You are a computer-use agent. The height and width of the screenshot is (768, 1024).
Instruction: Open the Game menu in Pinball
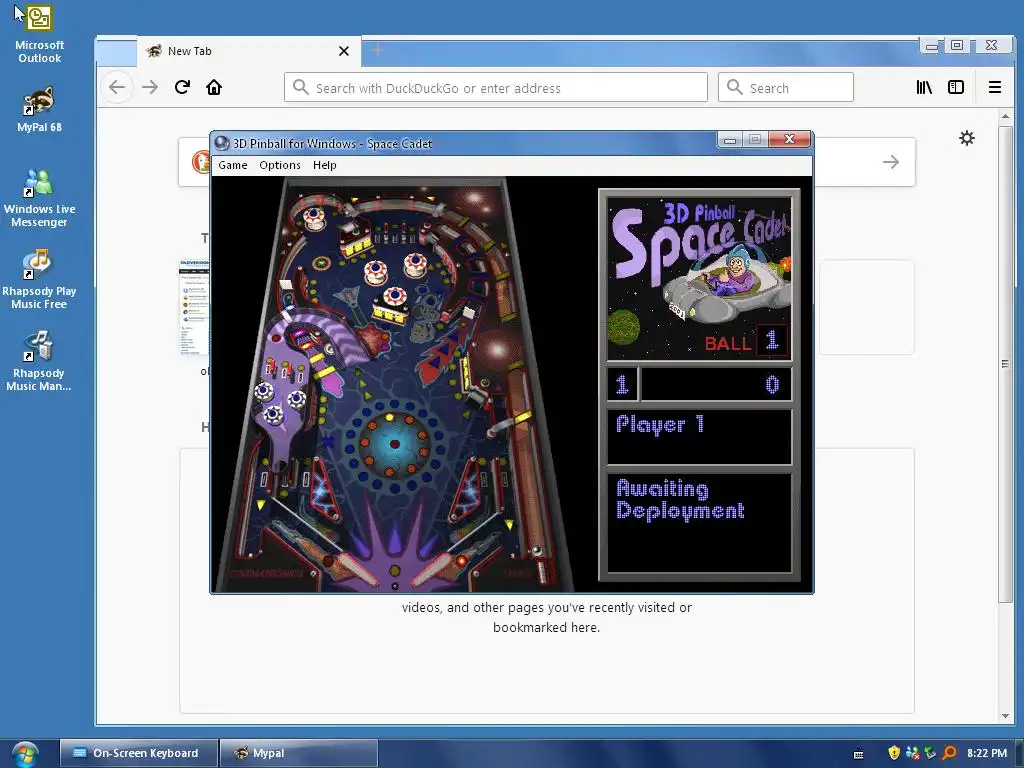click(232, 165)
